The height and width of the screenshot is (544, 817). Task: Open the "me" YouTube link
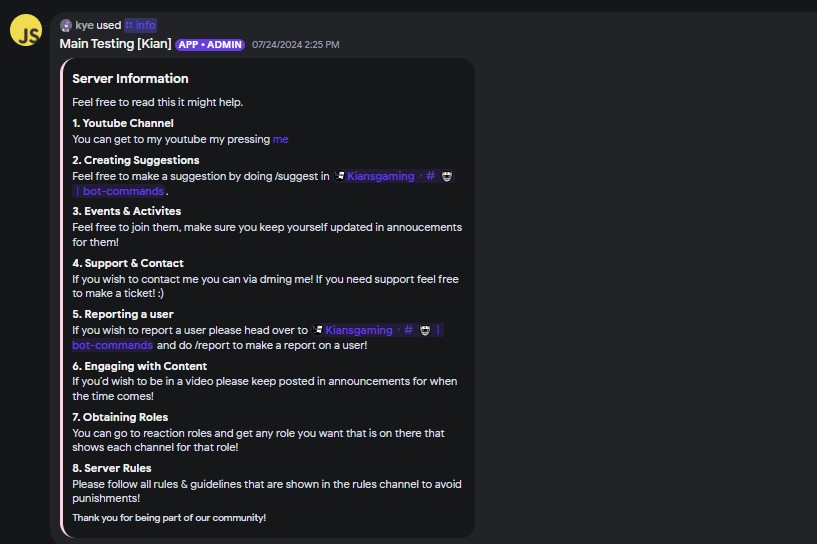[x=280, y=139]
